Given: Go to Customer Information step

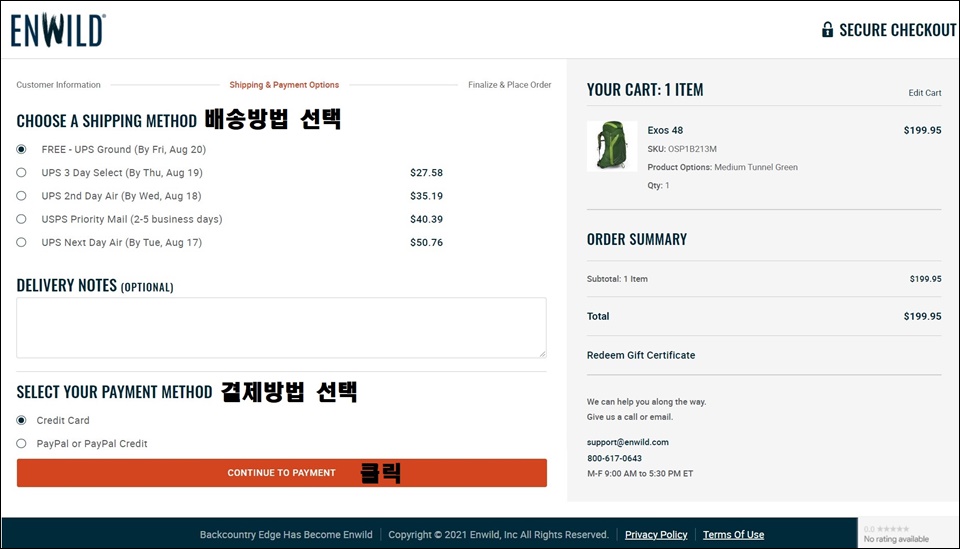Looking at the screenshot, I should point(58,85).
